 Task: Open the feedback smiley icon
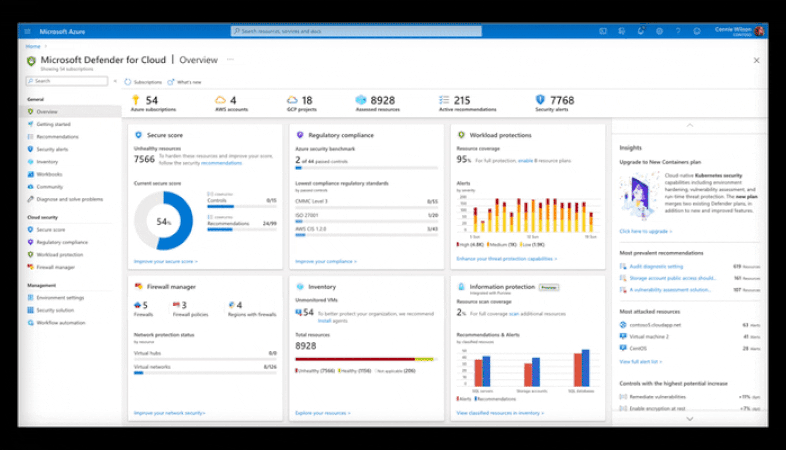tap(697, 31)
